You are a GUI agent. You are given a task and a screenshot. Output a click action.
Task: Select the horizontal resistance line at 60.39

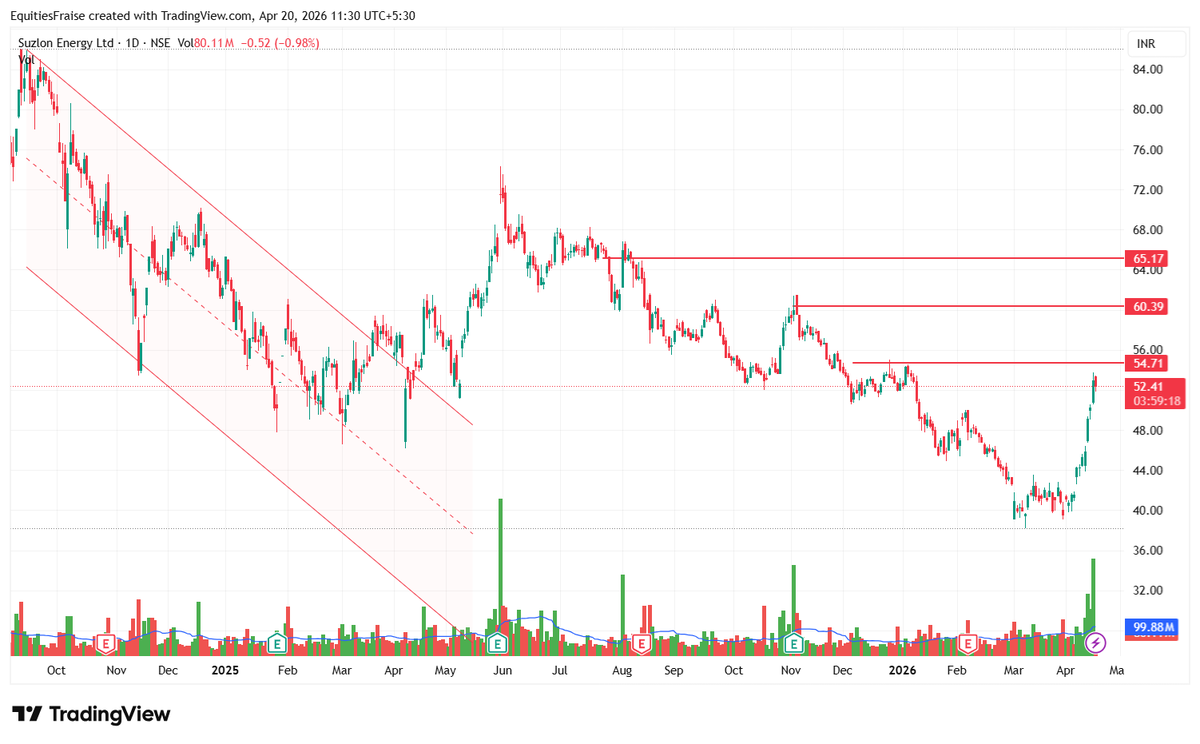(958, 306)
